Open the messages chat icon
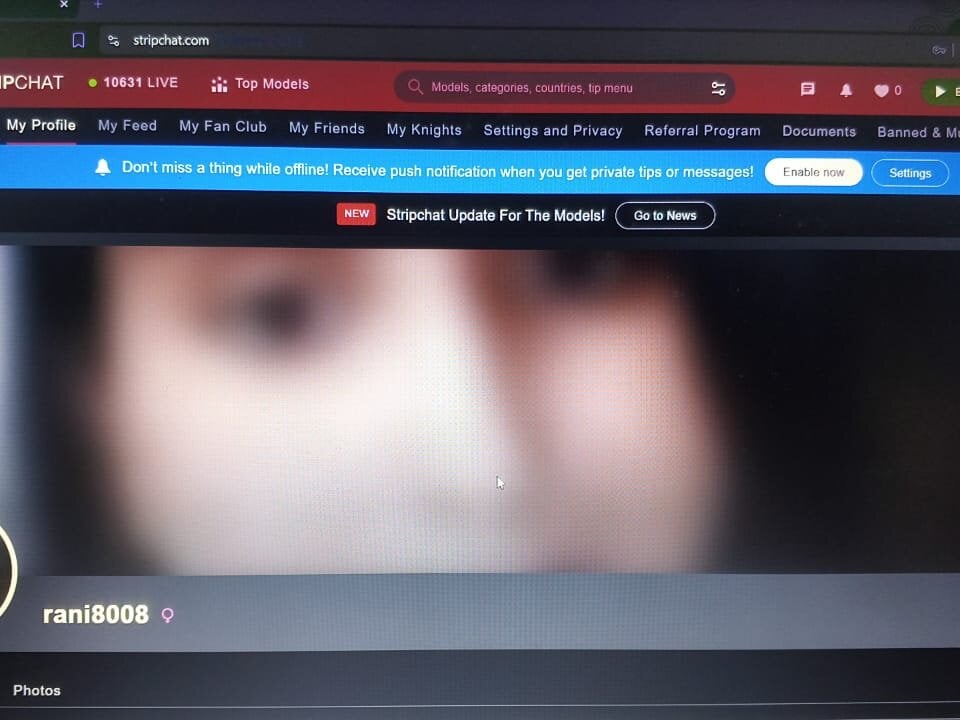Viewport: 960px width, 720px height. 808,89
